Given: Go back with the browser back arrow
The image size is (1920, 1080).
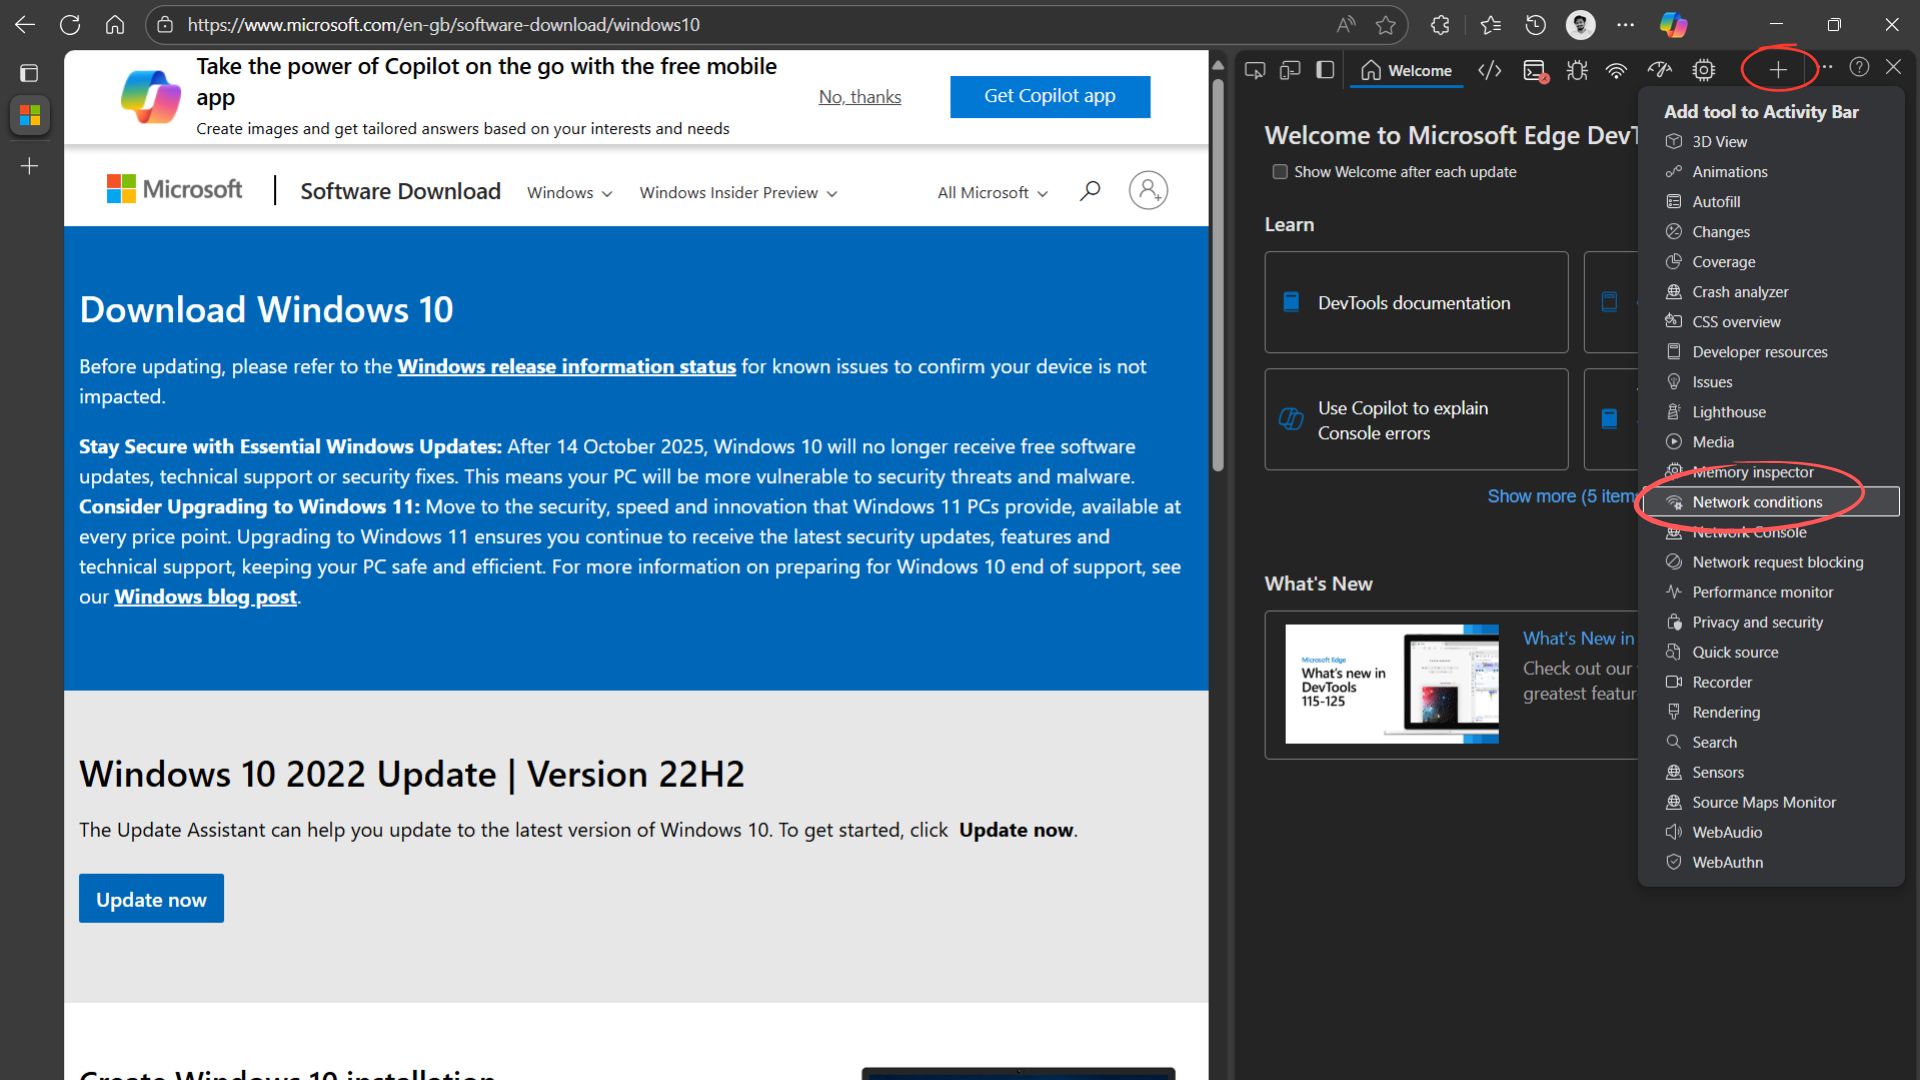Looking at the screenshot, I should tap(25, 25).
